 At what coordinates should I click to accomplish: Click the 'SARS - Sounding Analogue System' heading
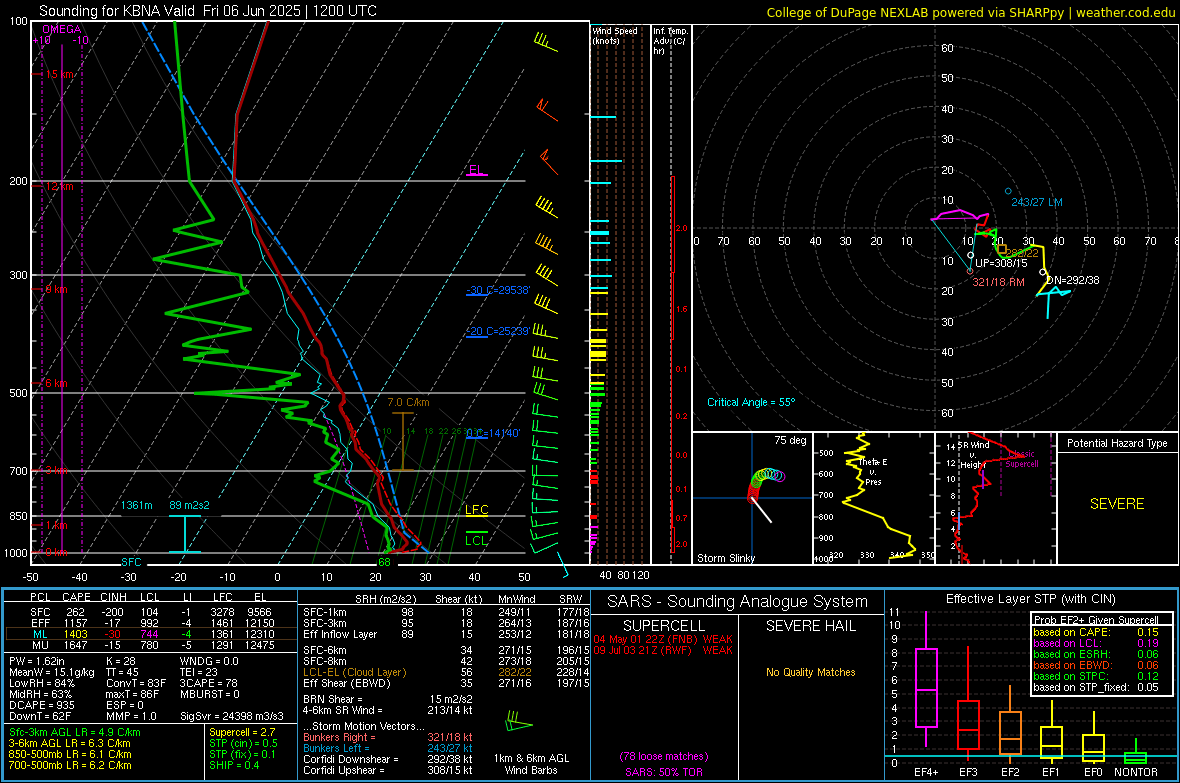(x=737, y=602)
